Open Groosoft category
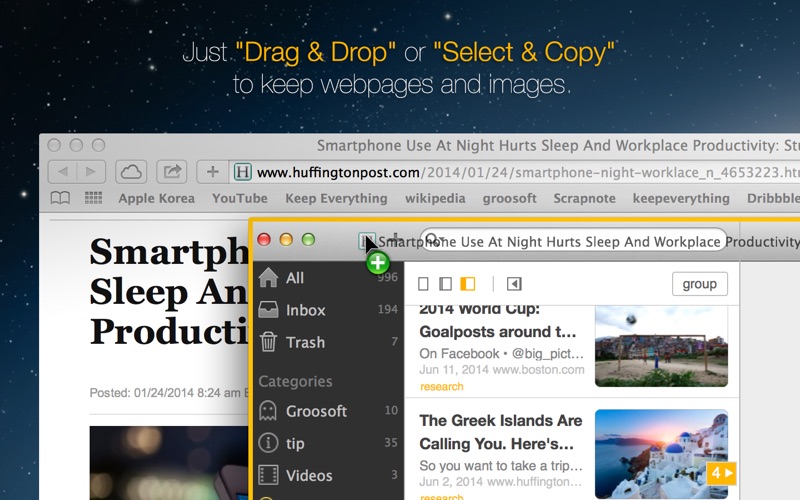 pos(328,411)
